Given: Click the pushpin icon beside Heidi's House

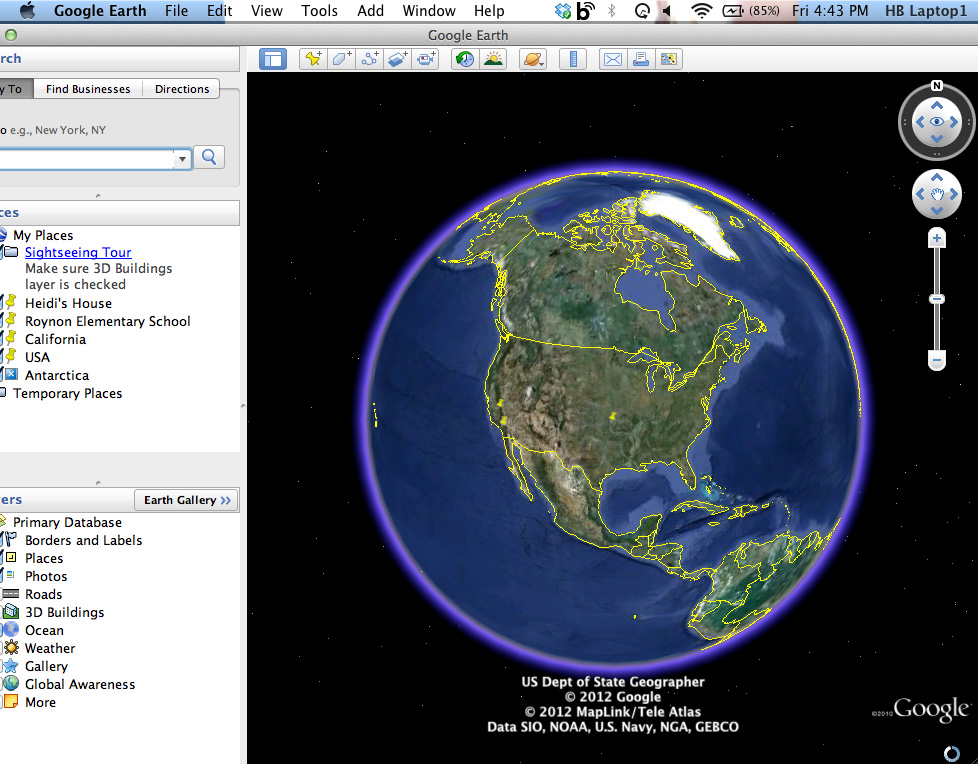Looking at the screenshot, I should tap(11, 302).
